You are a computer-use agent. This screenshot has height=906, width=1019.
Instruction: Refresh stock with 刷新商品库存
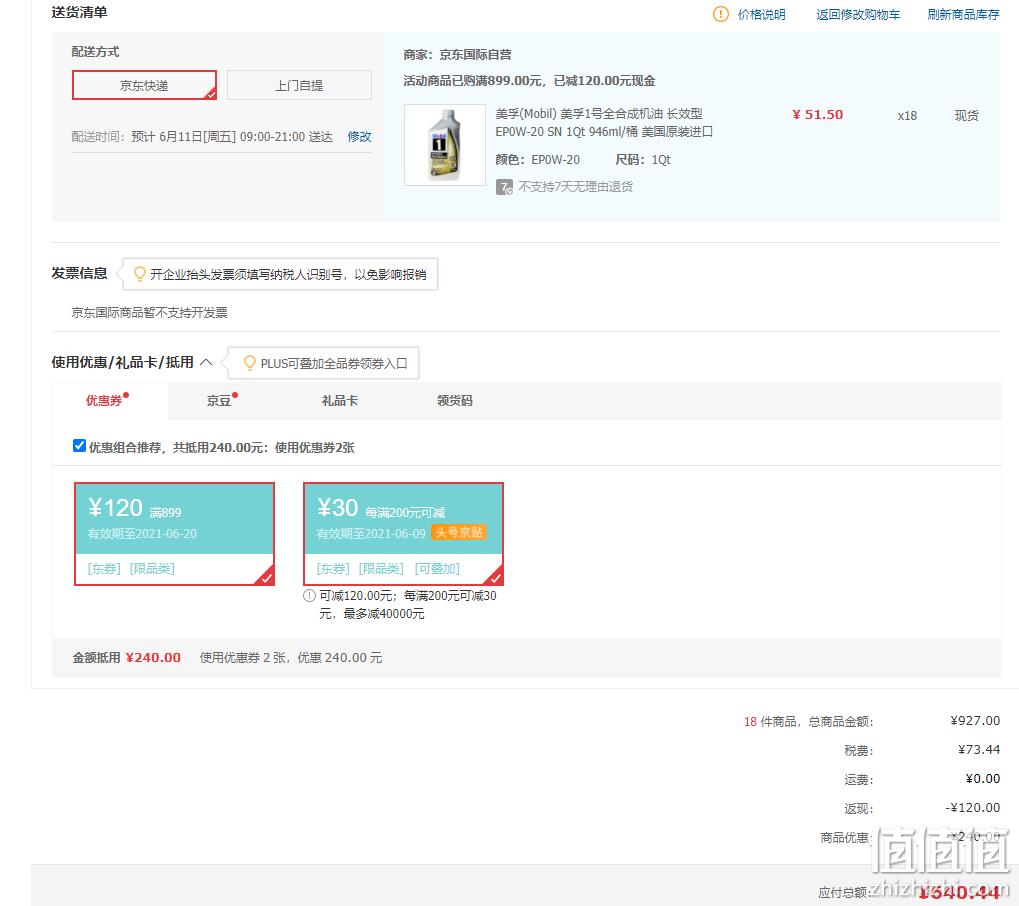(x=963, y=14)
